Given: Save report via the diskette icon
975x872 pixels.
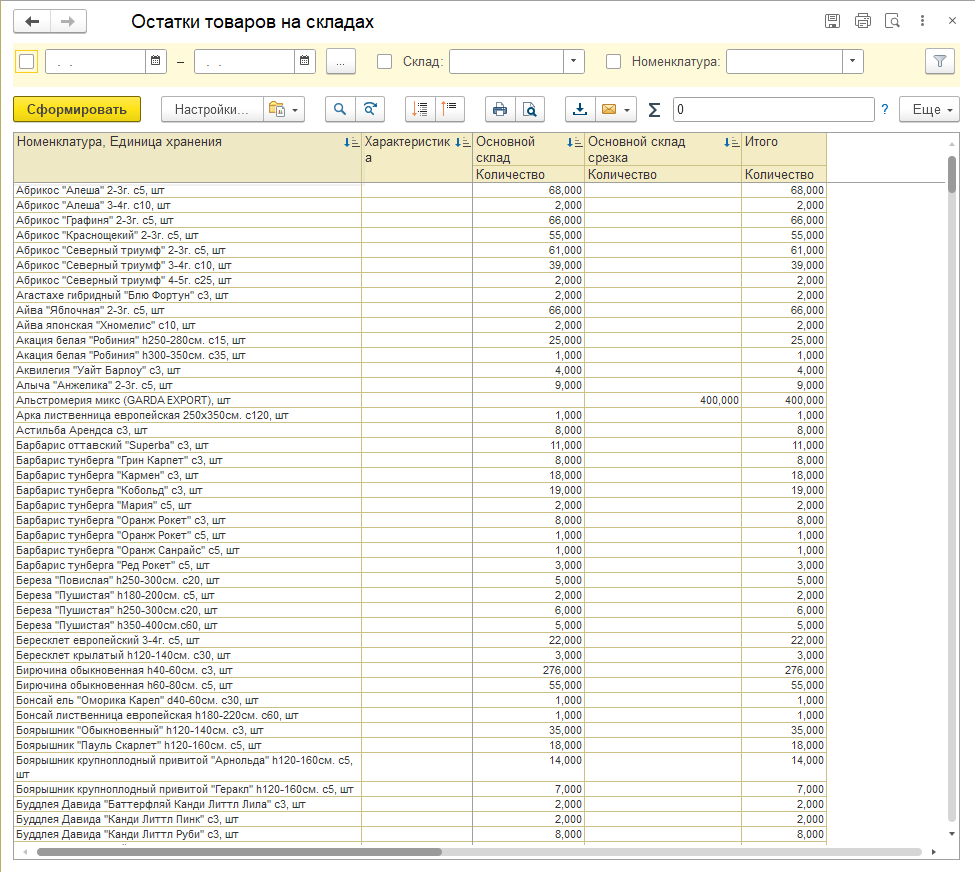Looking at the screenshot, I should (832, 21).
